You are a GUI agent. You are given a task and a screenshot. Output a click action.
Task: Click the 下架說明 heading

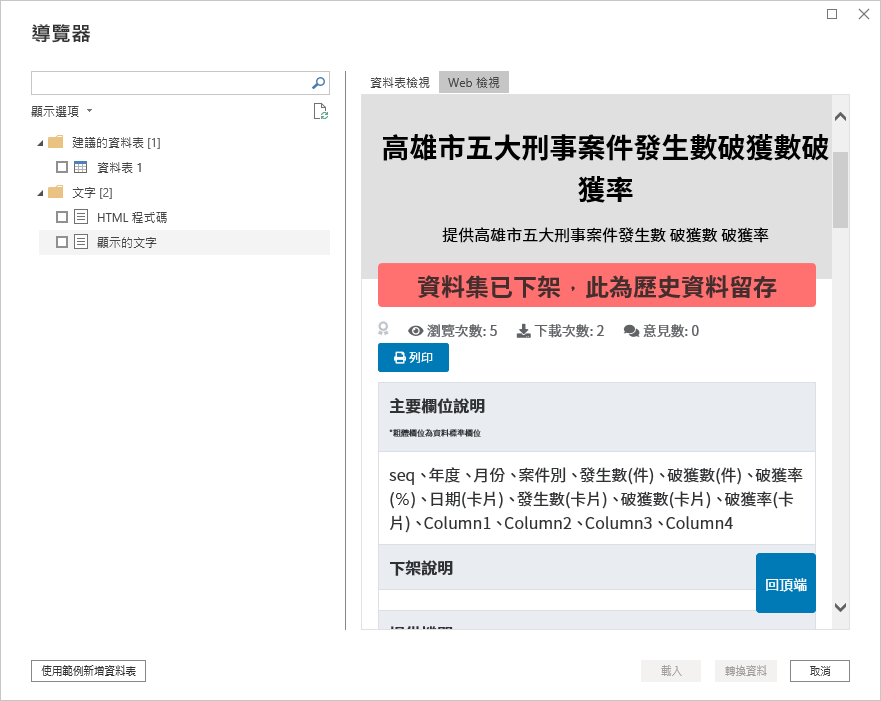421,568
